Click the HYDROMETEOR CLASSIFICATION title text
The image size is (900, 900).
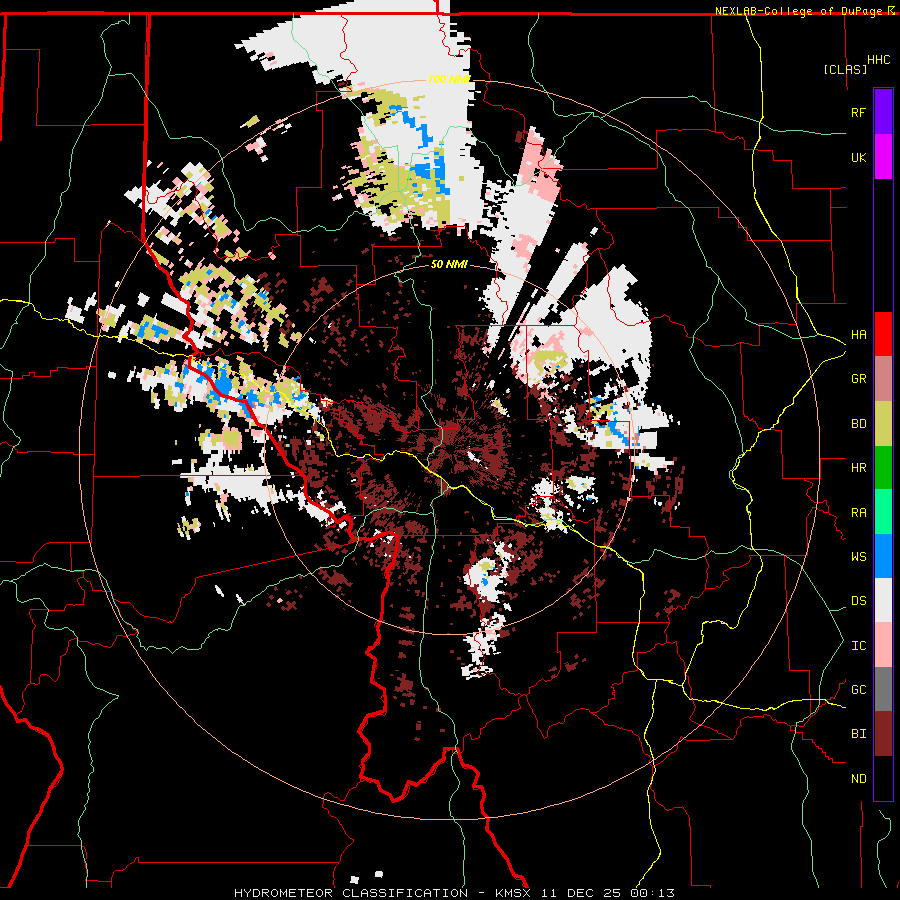tap(351, 893)
